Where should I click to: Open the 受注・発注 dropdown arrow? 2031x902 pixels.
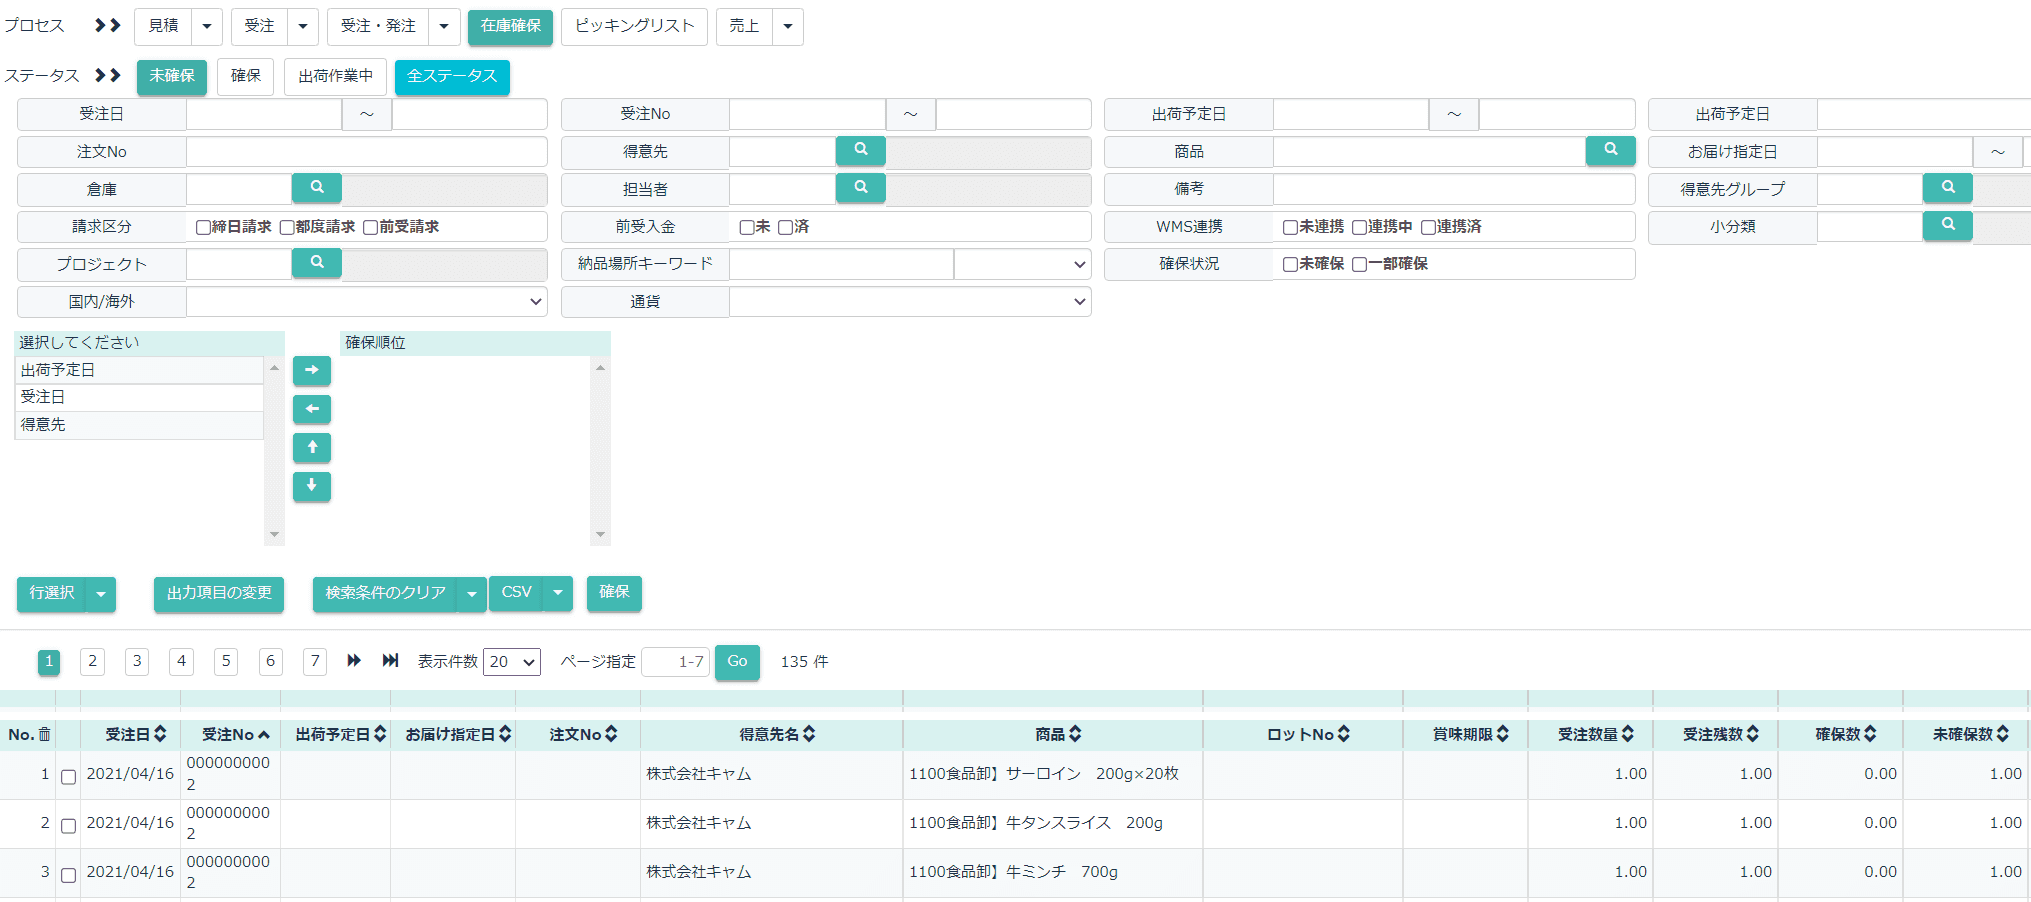[x=445, y=26]
